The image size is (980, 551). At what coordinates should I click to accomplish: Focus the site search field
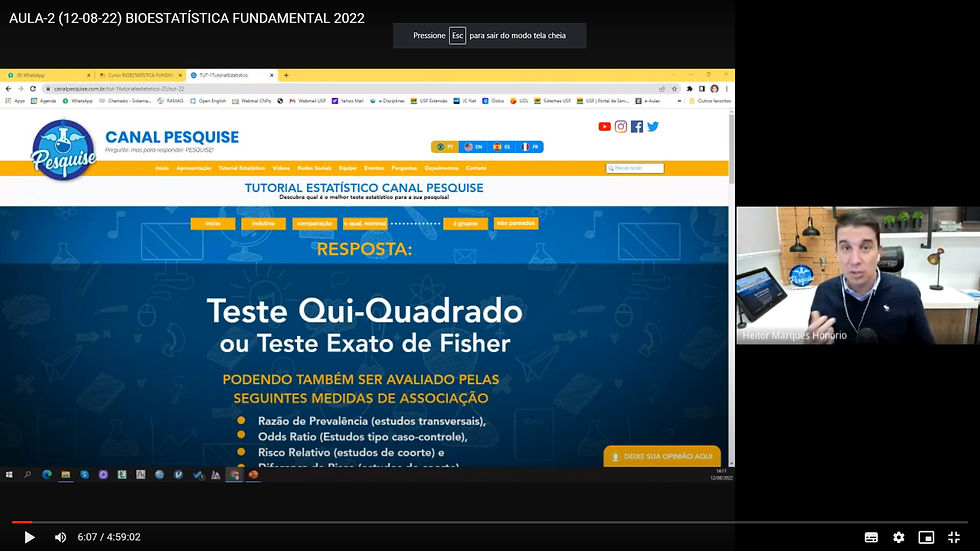tap(635, 168)
